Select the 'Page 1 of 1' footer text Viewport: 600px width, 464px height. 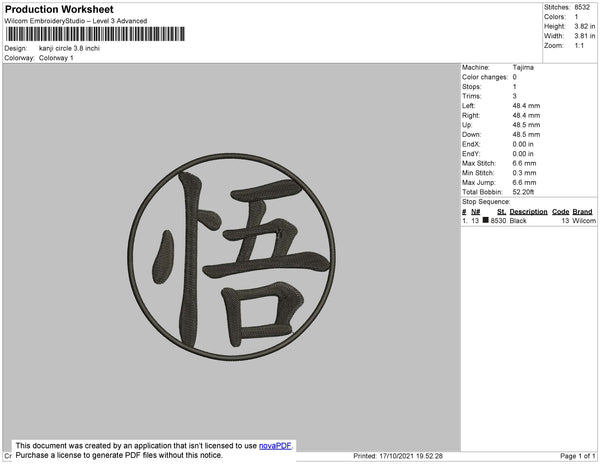click(x=578, y=456)
